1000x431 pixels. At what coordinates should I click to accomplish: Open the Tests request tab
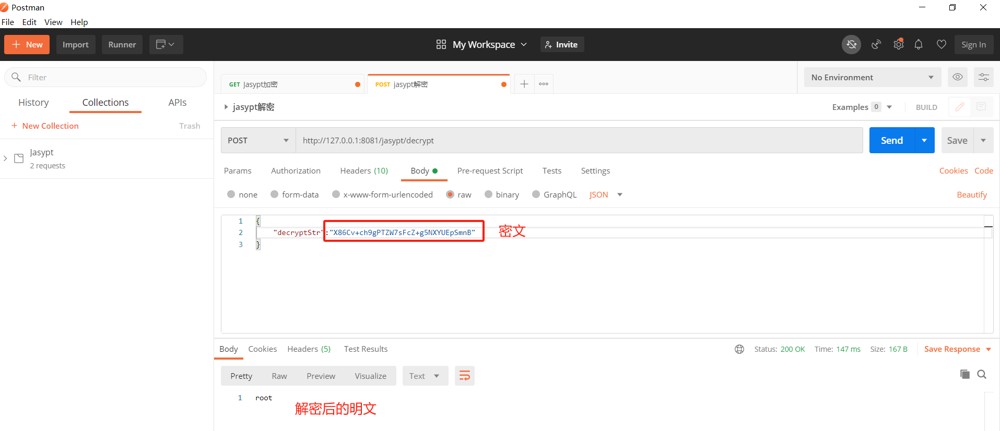(x=552, y=171)
